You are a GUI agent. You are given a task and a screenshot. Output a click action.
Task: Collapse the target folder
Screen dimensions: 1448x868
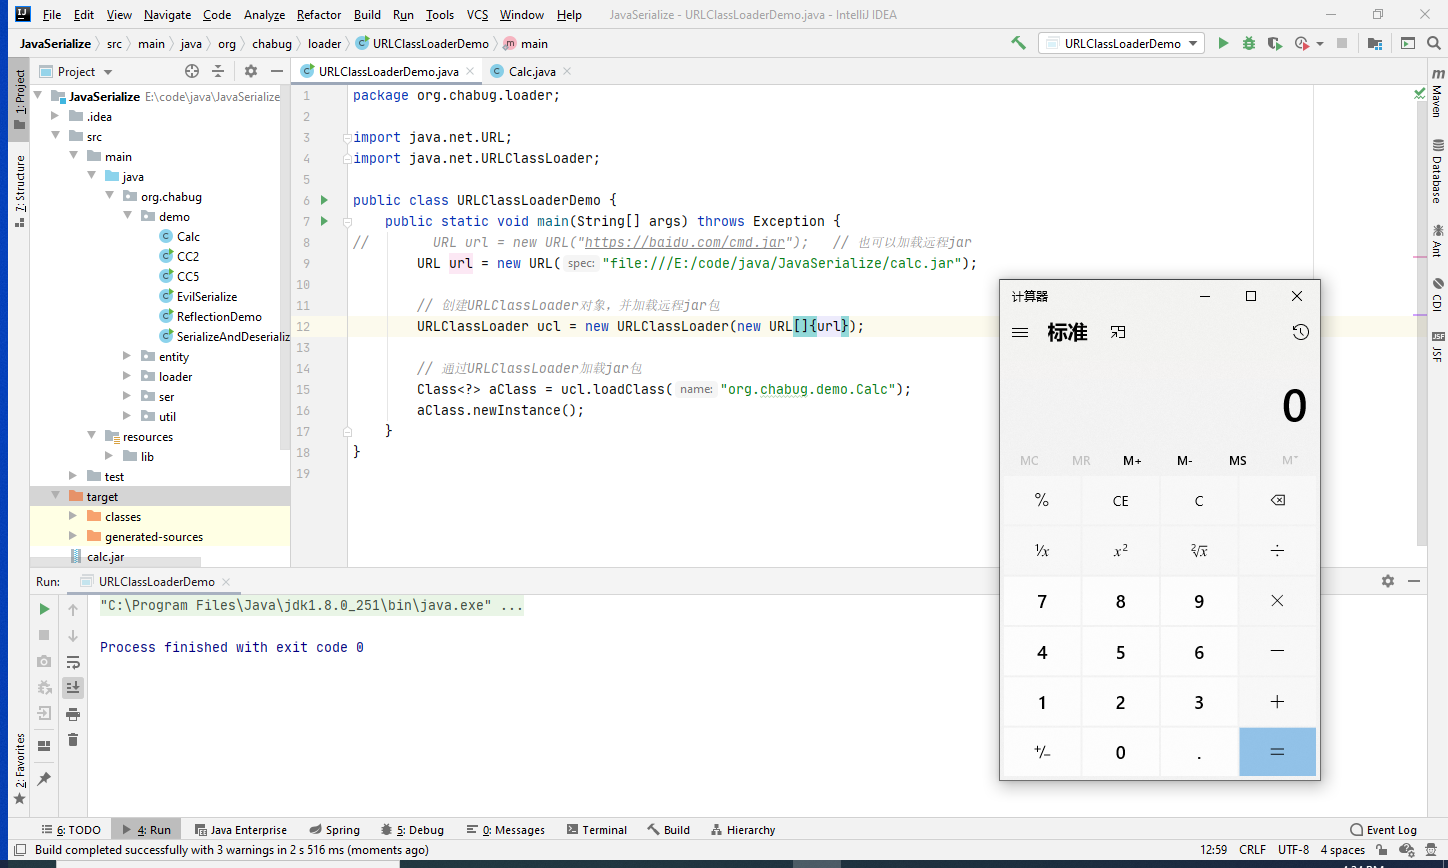[x=56, y=496]
